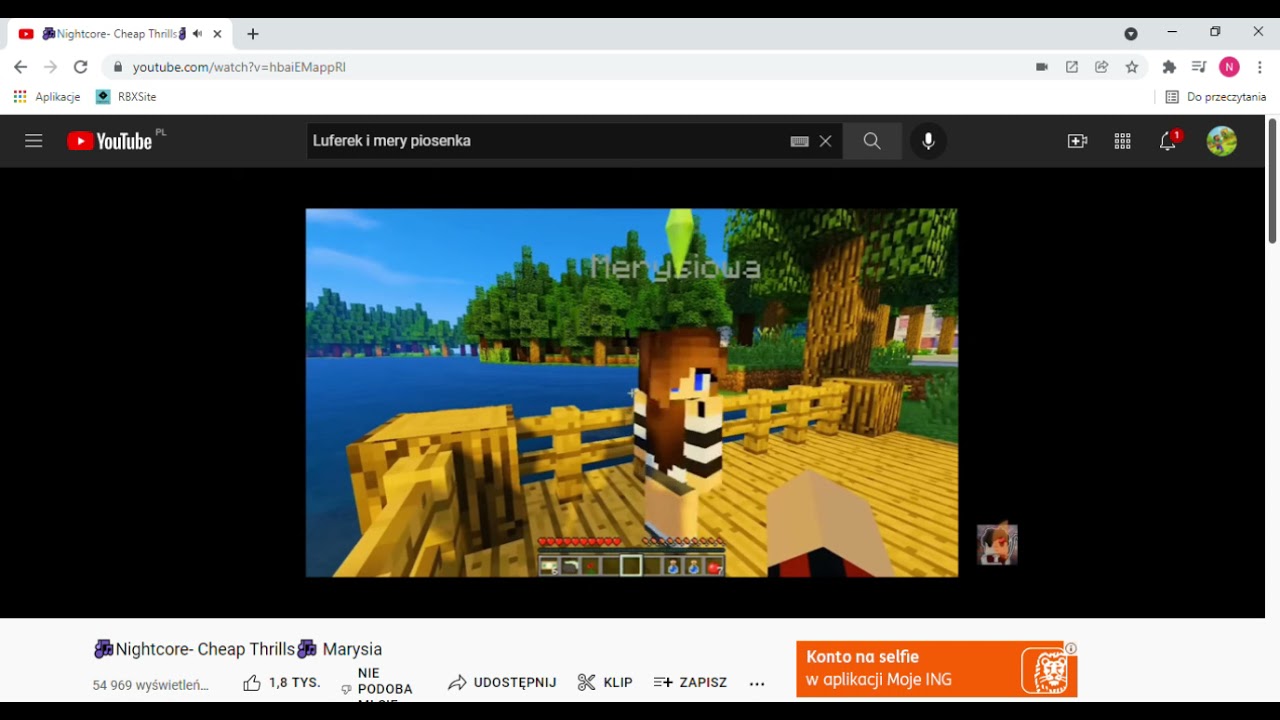Open Chrome profile N avatar
The image size is (1280, 720).
1229,67
